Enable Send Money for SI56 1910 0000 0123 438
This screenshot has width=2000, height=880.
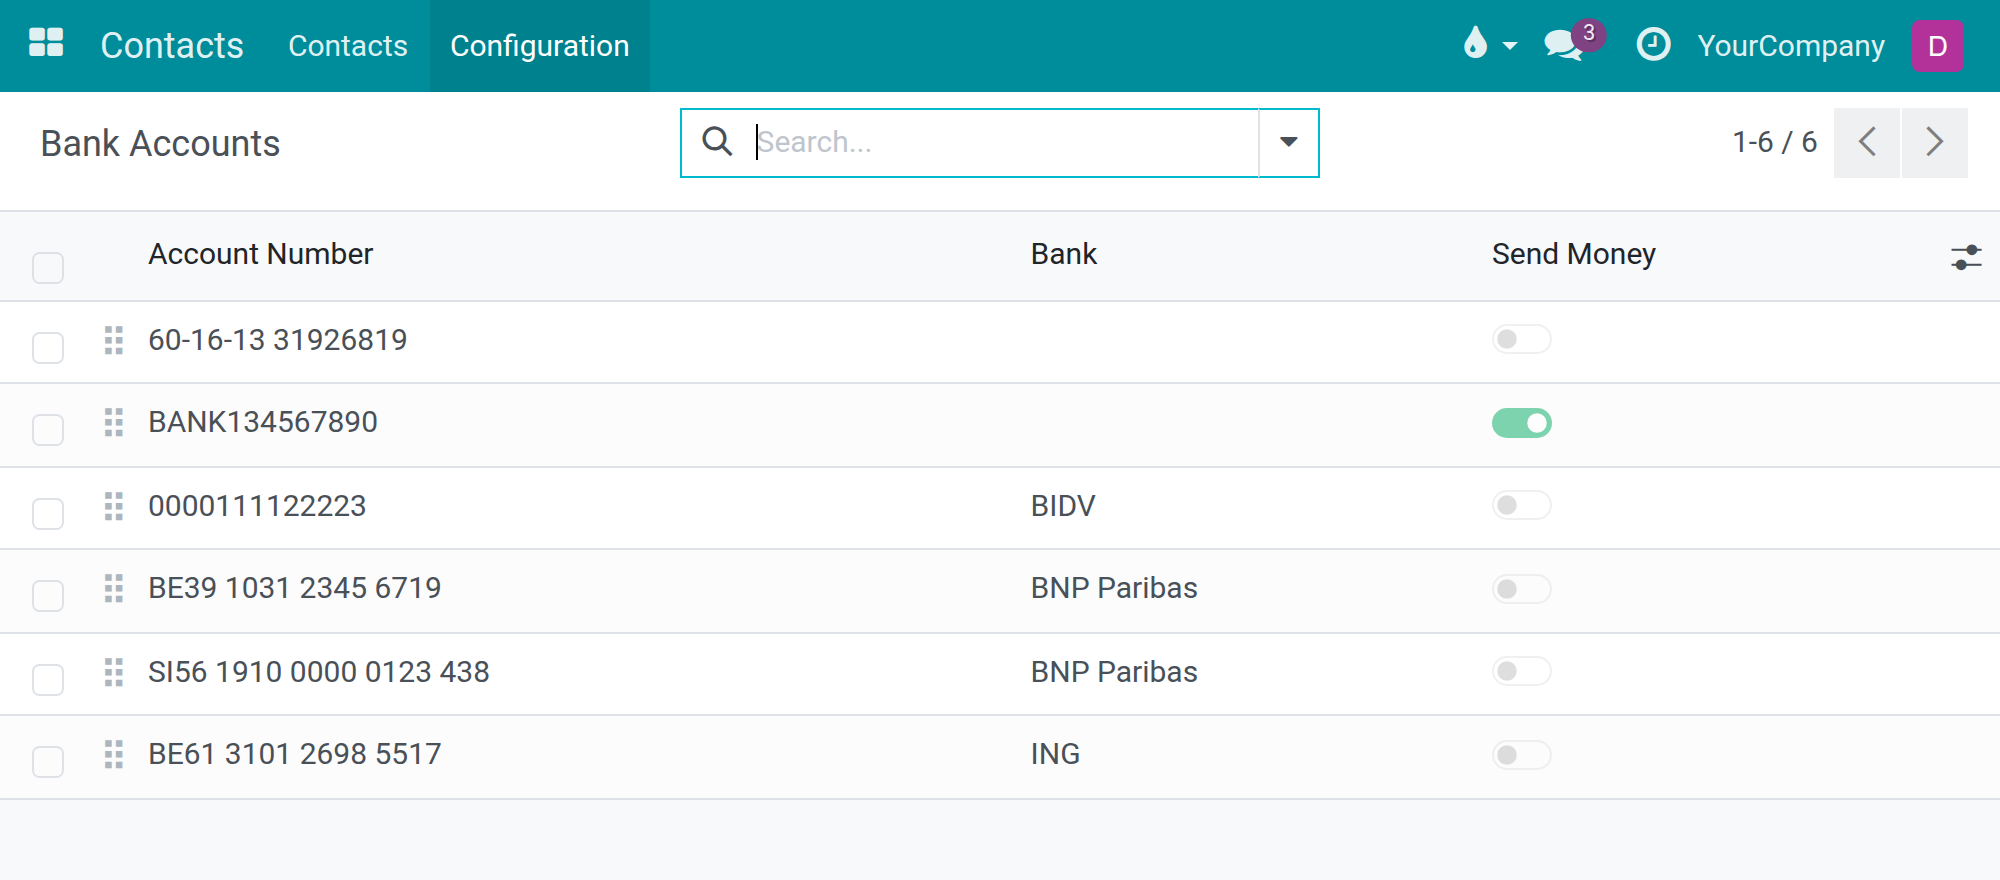pos(1522,671)
